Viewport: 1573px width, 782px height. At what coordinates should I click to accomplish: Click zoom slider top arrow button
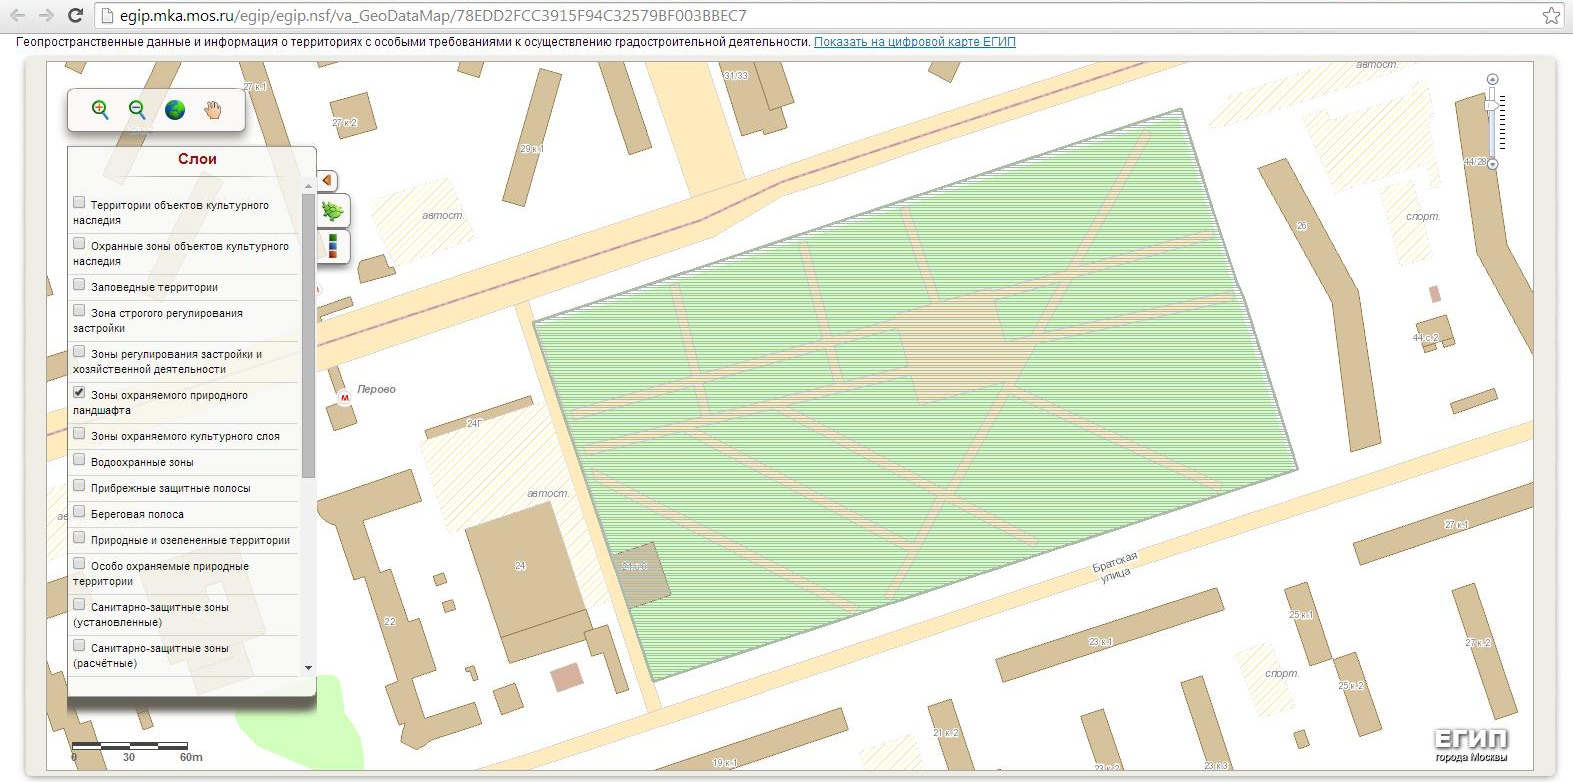[x=1492, y=79]
